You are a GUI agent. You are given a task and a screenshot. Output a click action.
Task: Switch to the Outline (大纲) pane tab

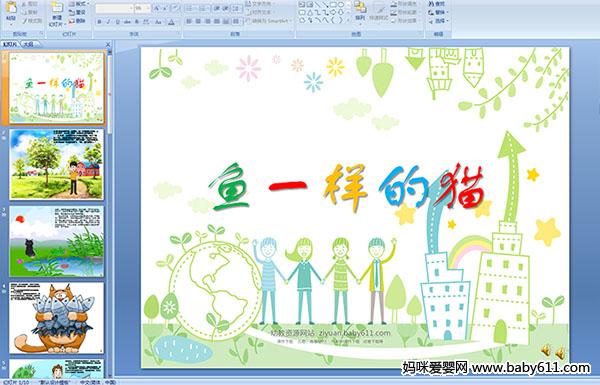pos(28,44)
